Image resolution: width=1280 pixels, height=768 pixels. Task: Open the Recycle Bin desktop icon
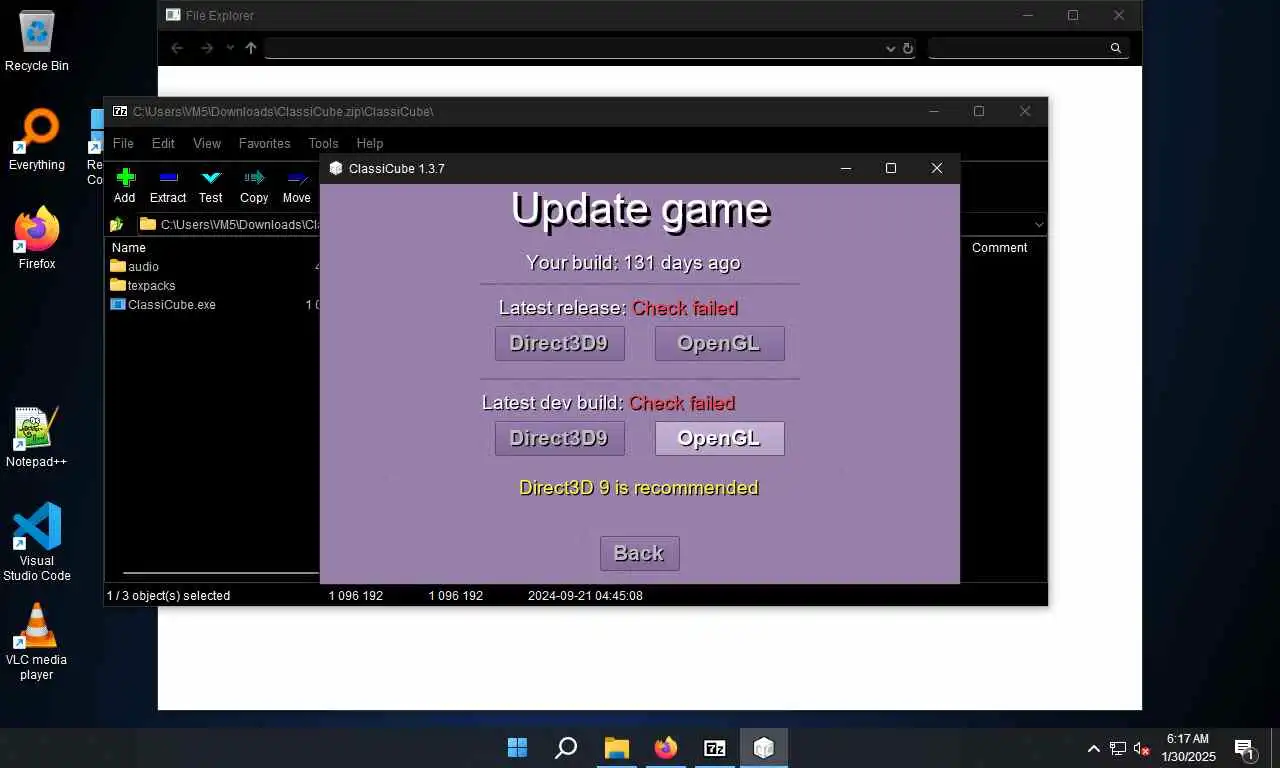click(x=37, y=42)
